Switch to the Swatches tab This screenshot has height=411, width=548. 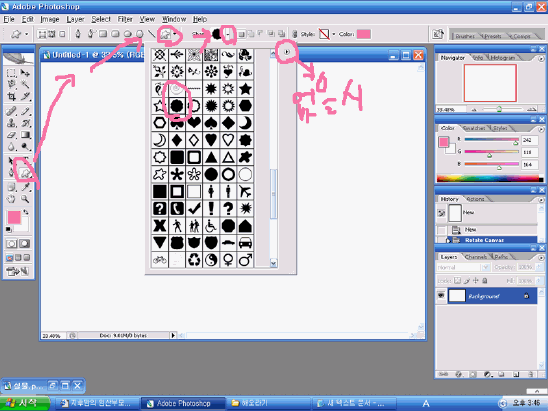[x=474, y=128]
